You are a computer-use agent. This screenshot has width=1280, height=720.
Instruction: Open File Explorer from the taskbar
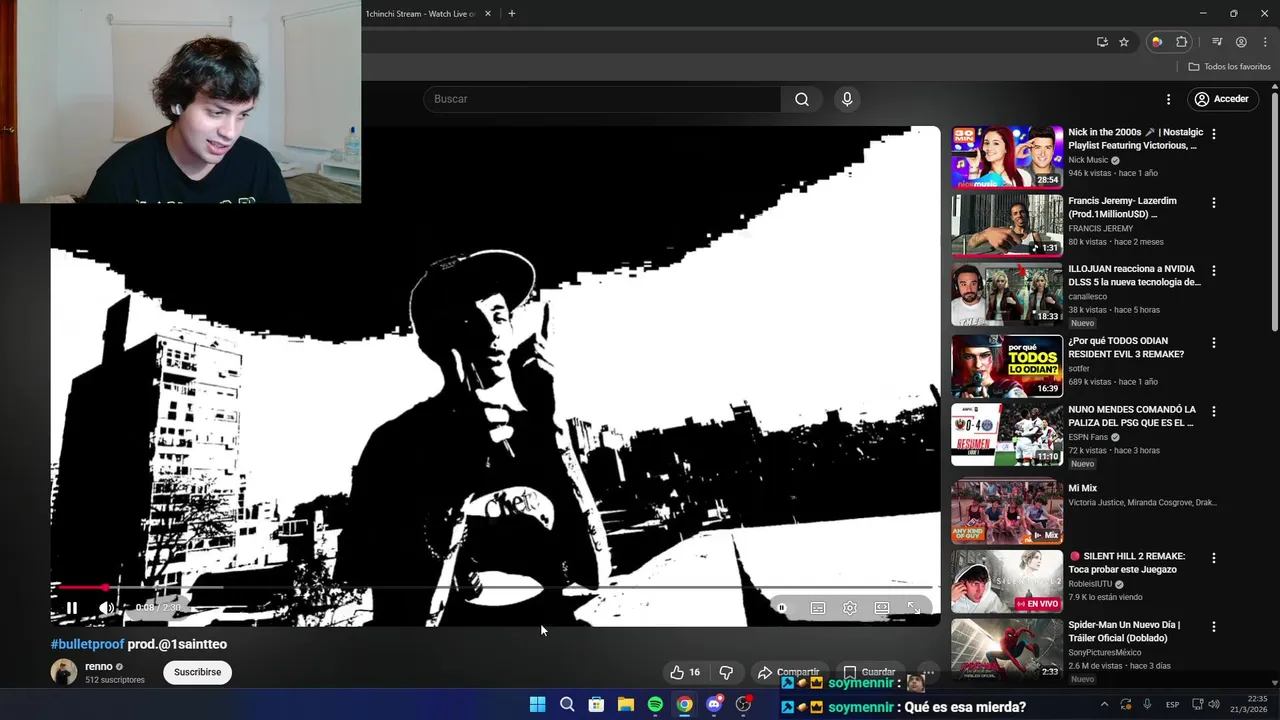tap(625, 704)
